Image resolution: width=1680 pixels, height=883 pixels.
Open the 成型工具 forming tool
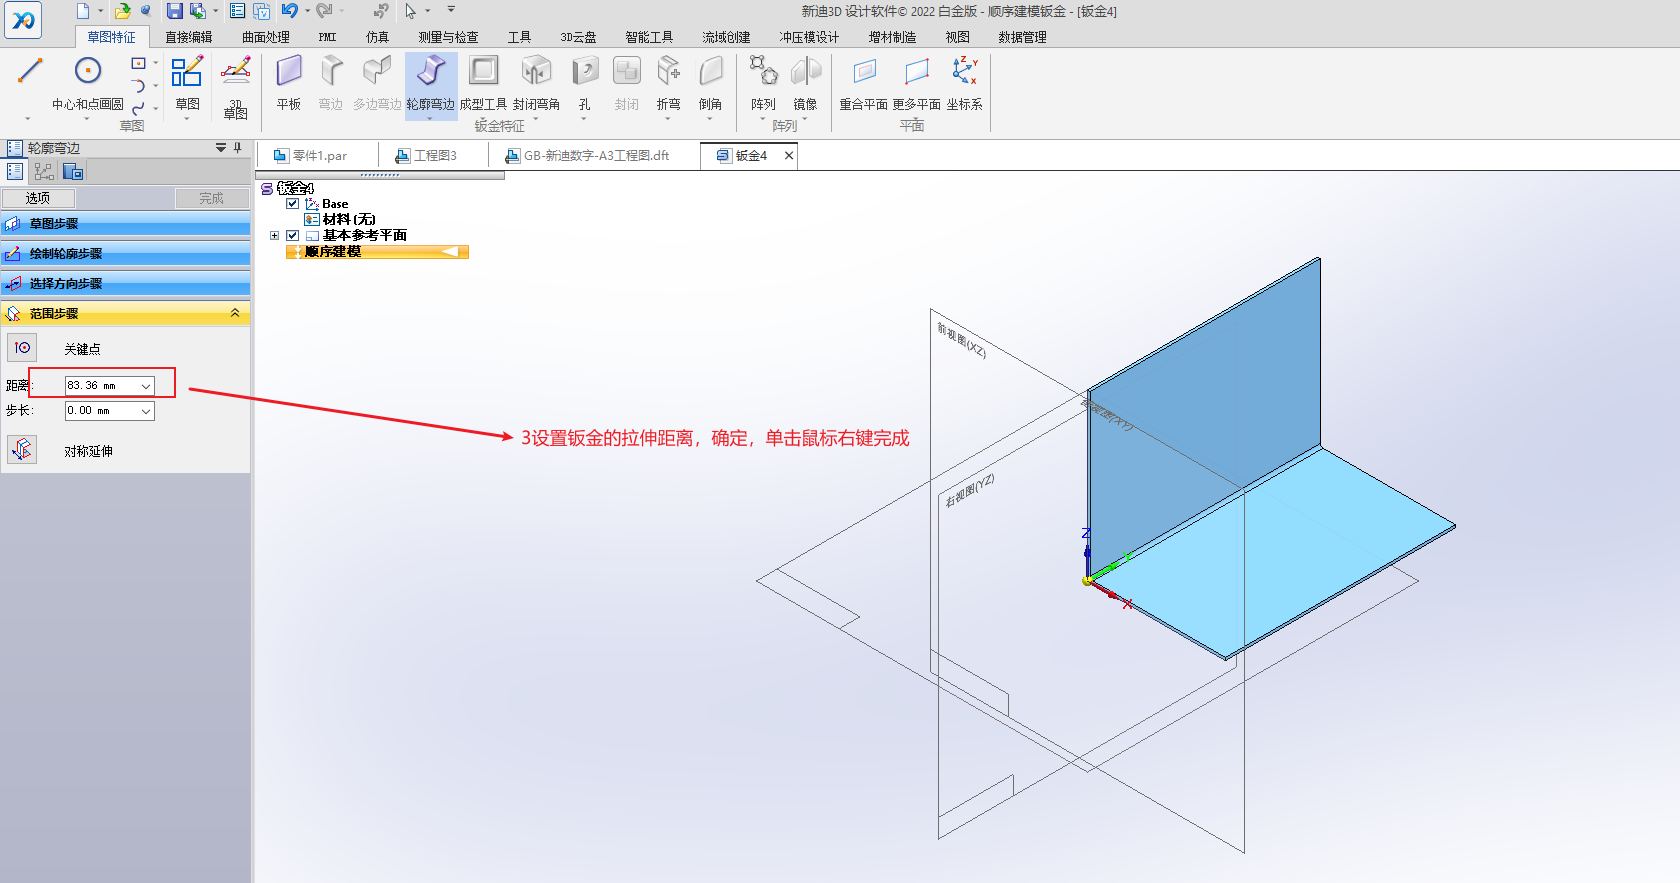483,82
